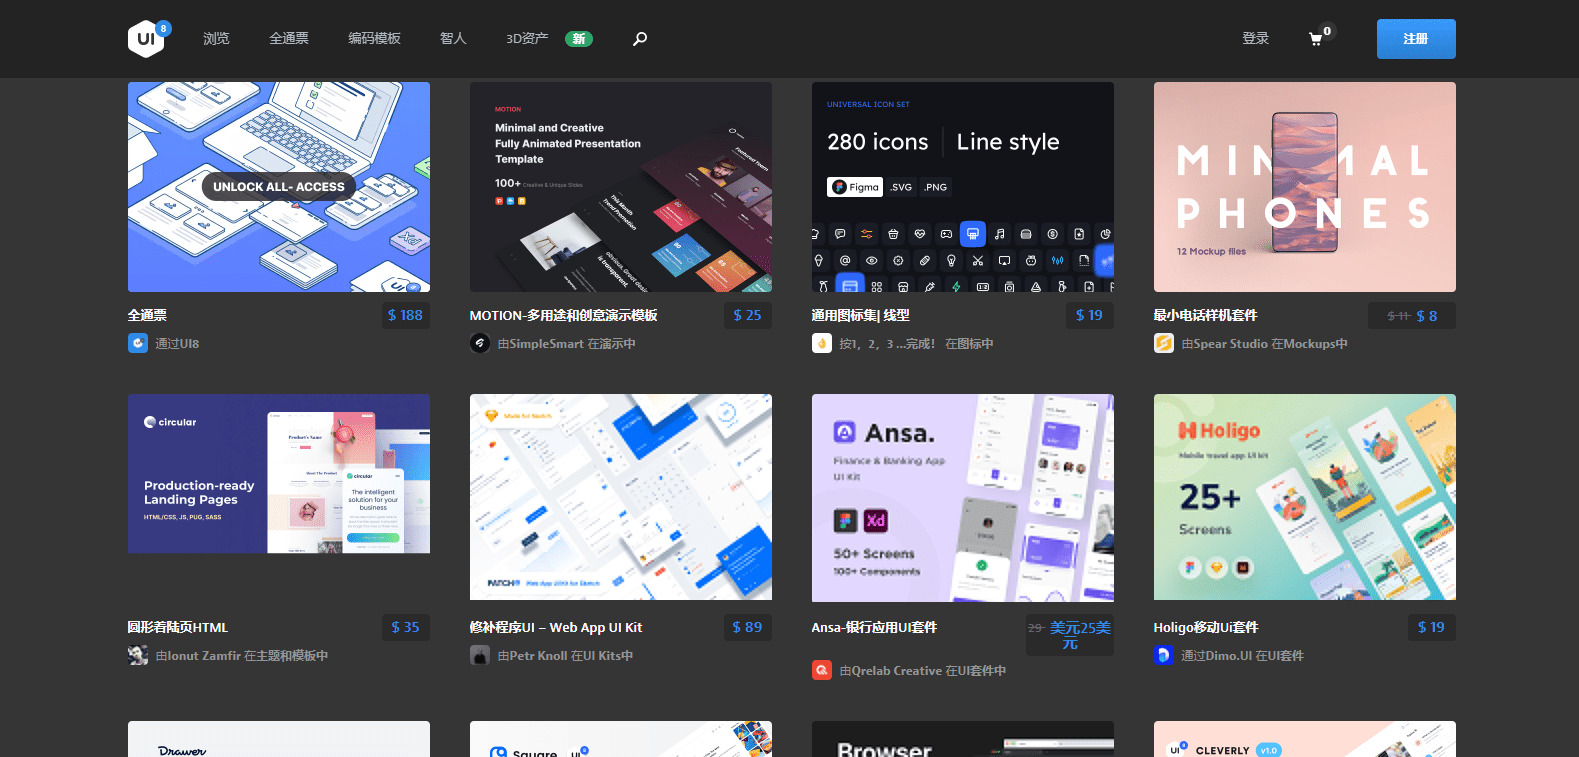Click Qrelab Creative author avatar
Screen dimensions: 1579x757
click(822, 670)
